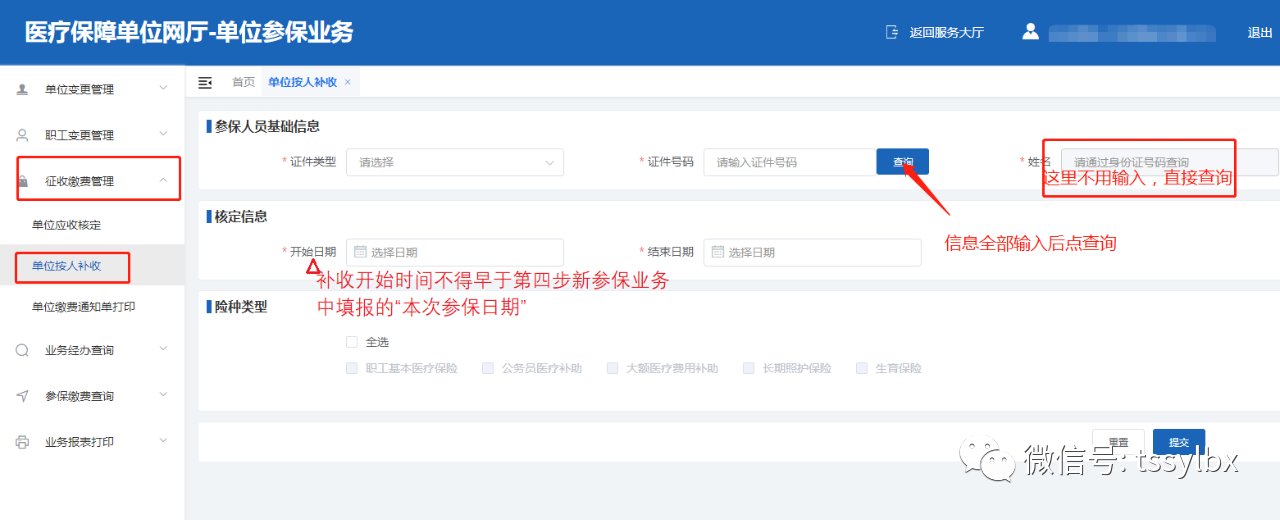
Task: Expand the 单位变更管理 menu section
Action: [163, 89]
